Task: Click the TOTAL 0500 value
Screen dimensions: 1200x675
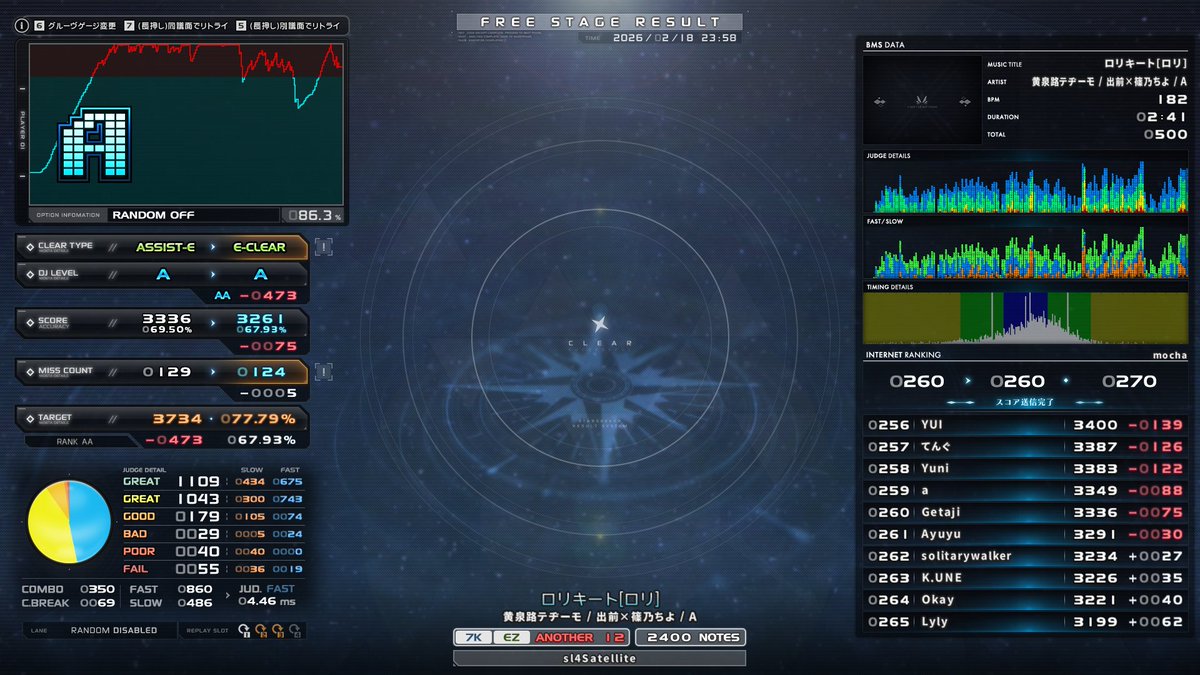Action: (1166, 134)
